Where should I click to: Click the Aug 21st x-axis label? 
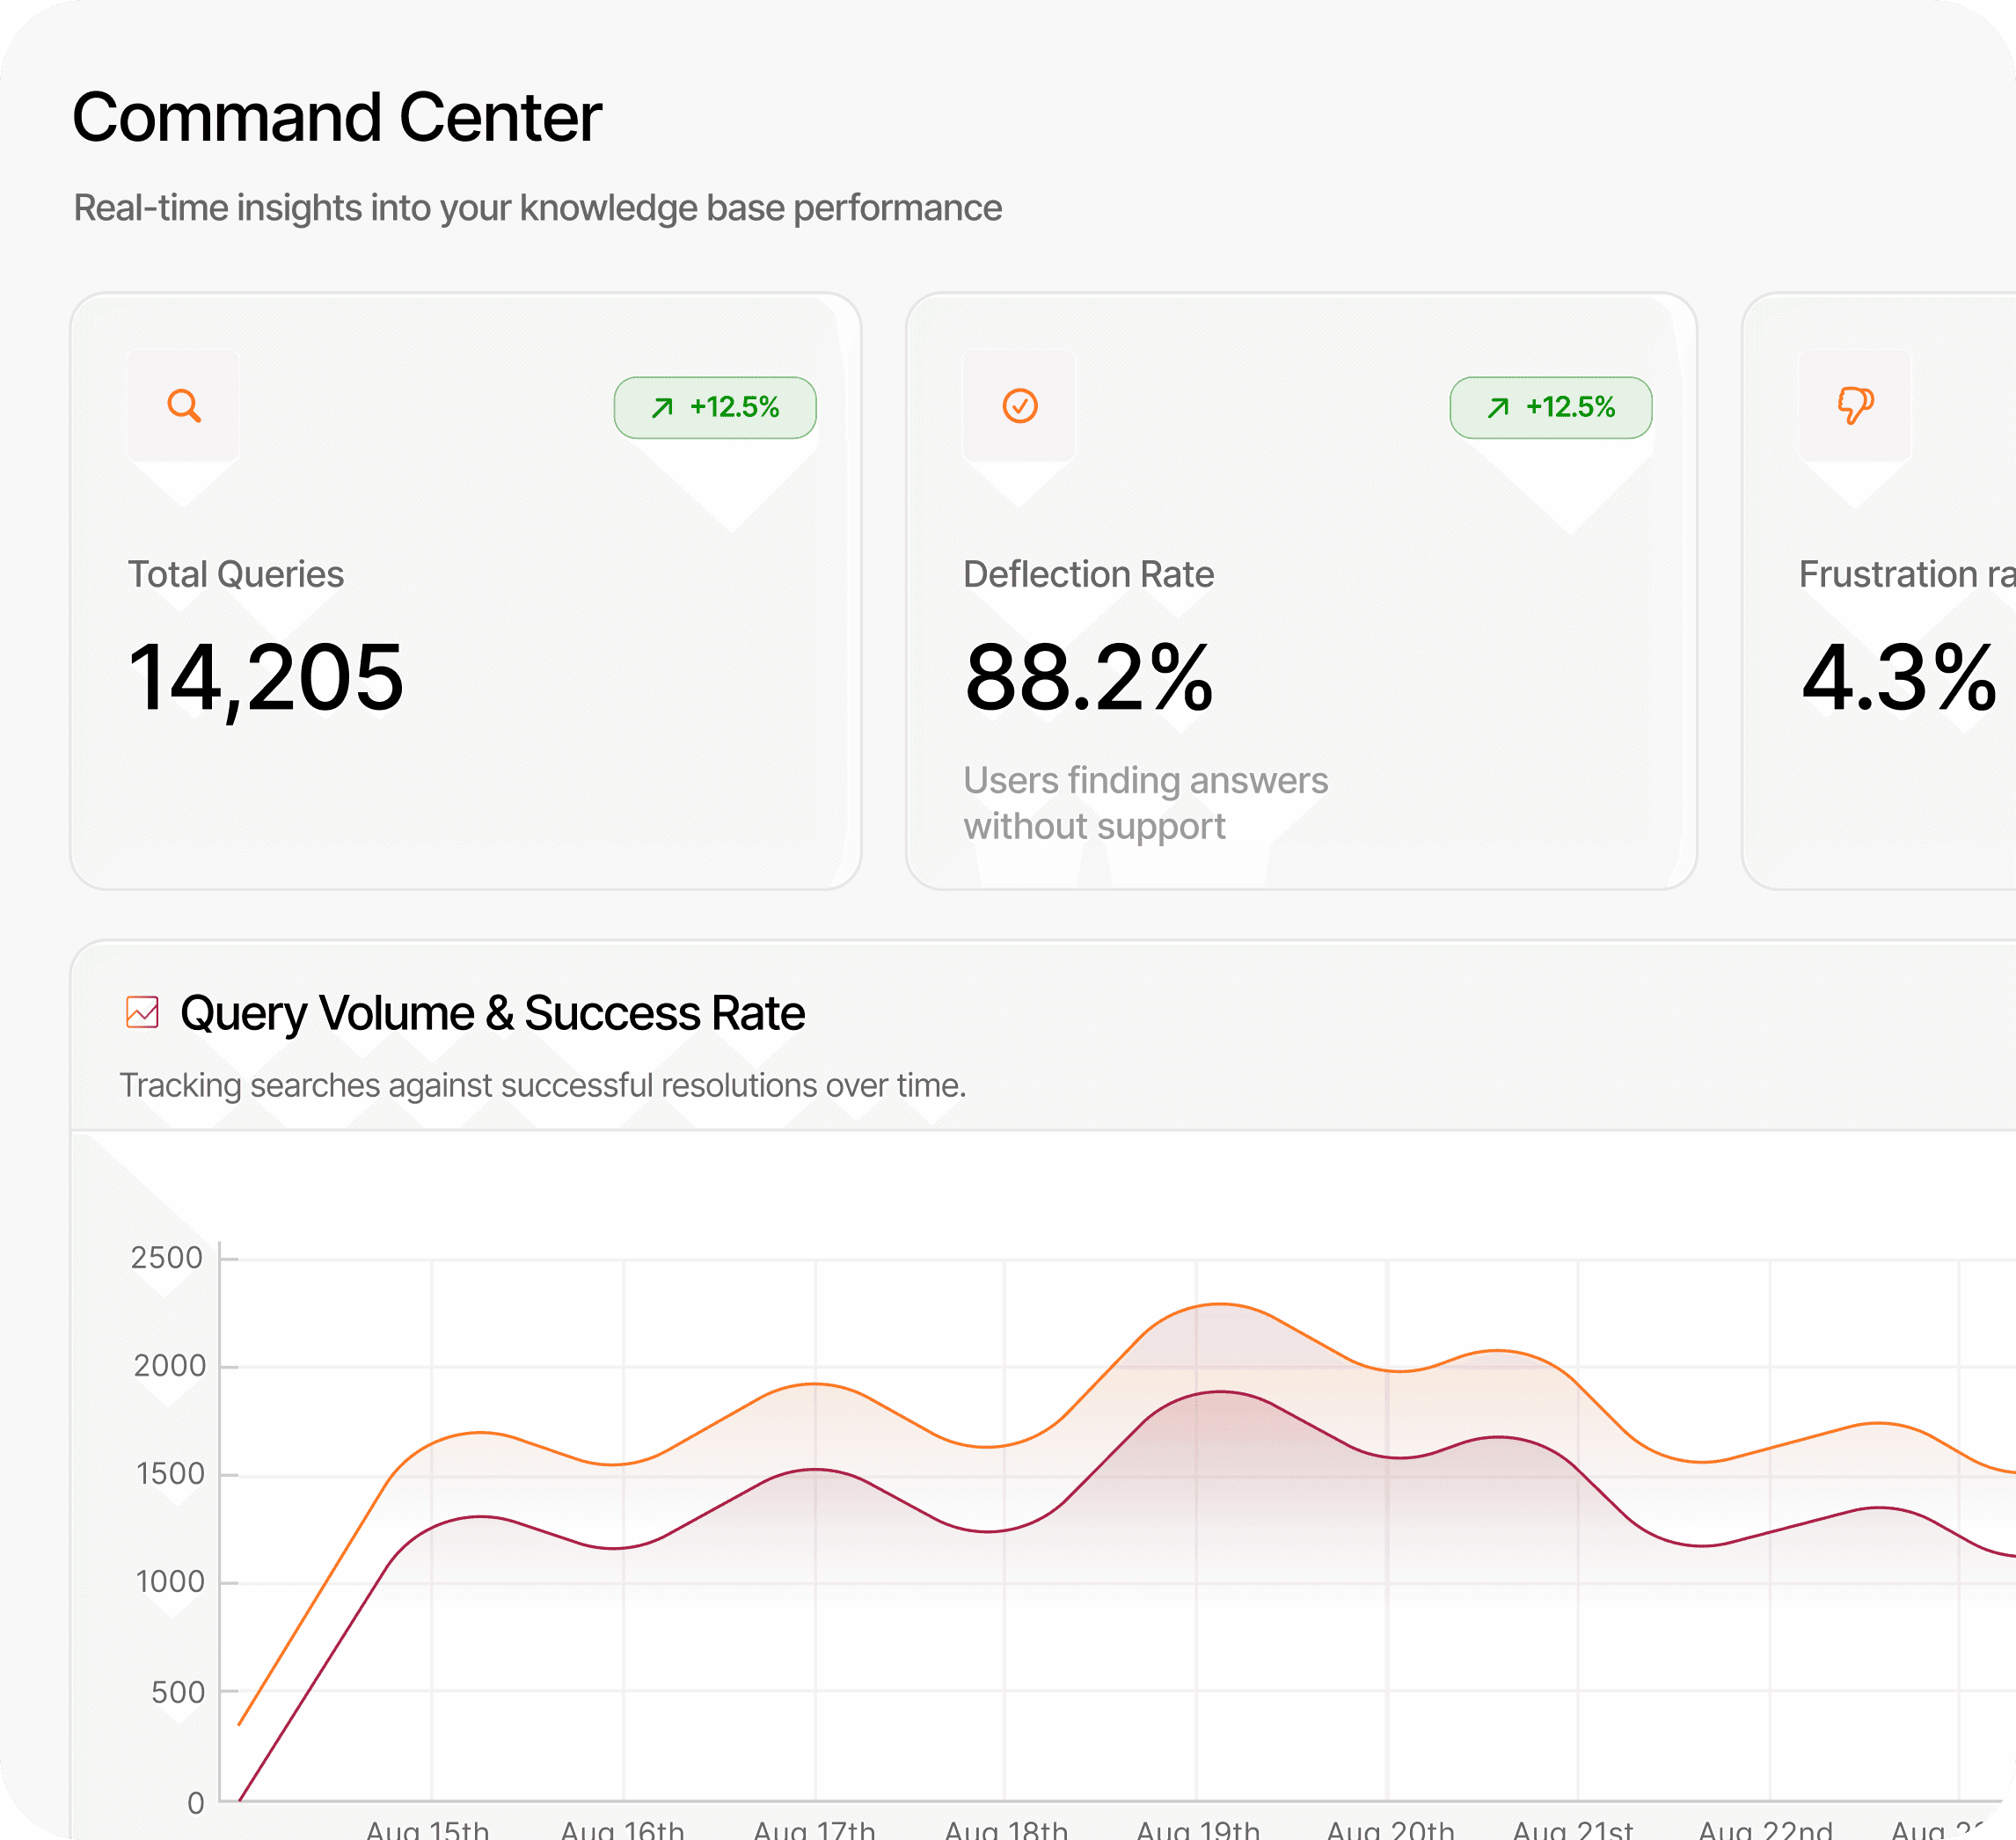point(1572,1830)
